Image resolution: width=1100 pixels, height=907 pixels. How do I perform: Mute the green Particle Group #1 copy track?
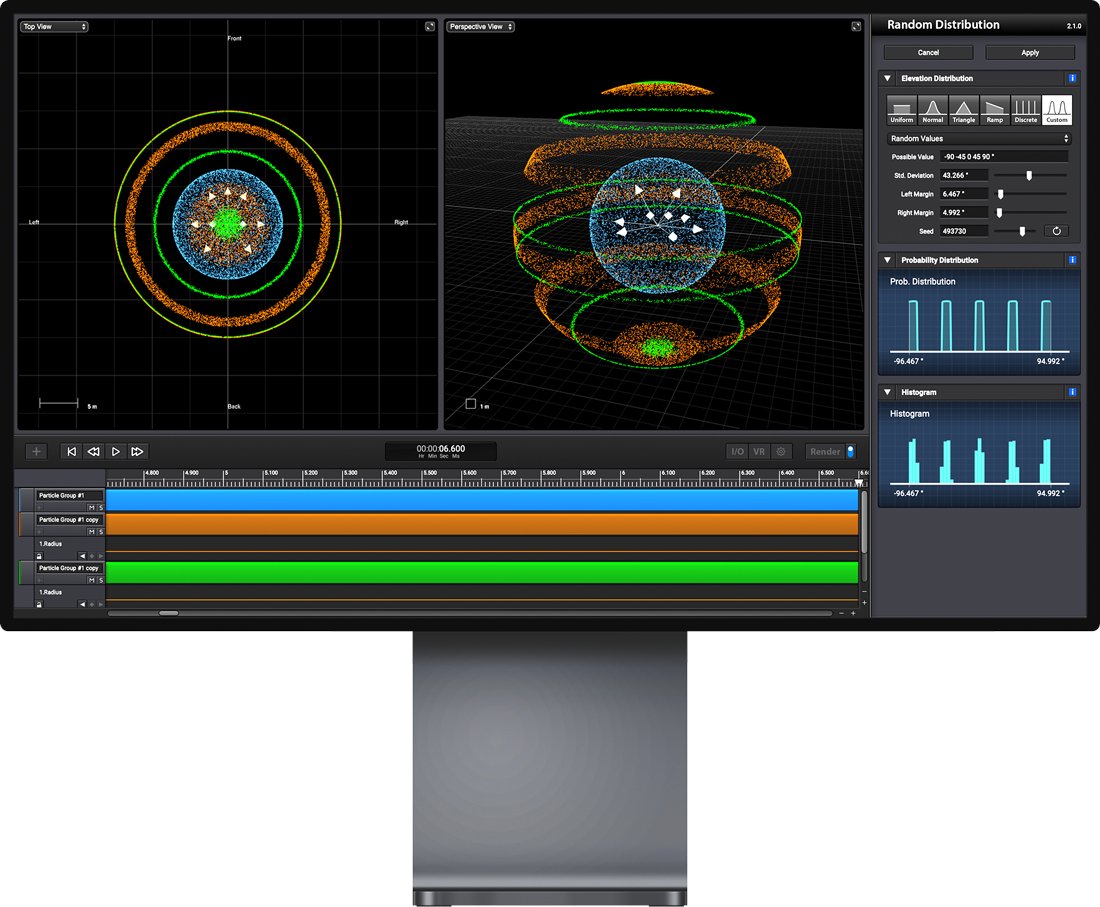pyautogui.click(x=91, y=580)
